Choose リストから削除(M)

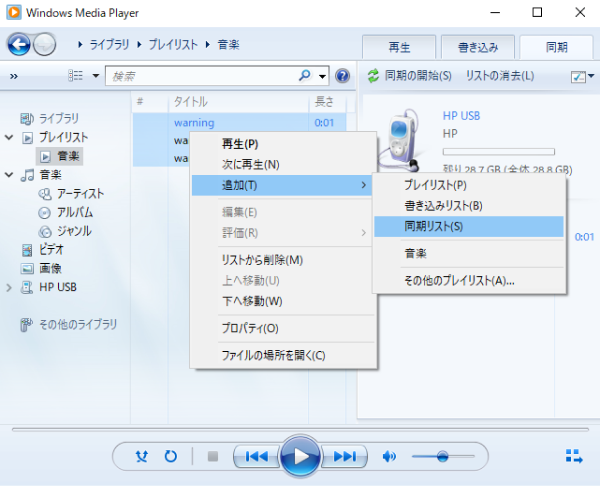pos(283,260)
